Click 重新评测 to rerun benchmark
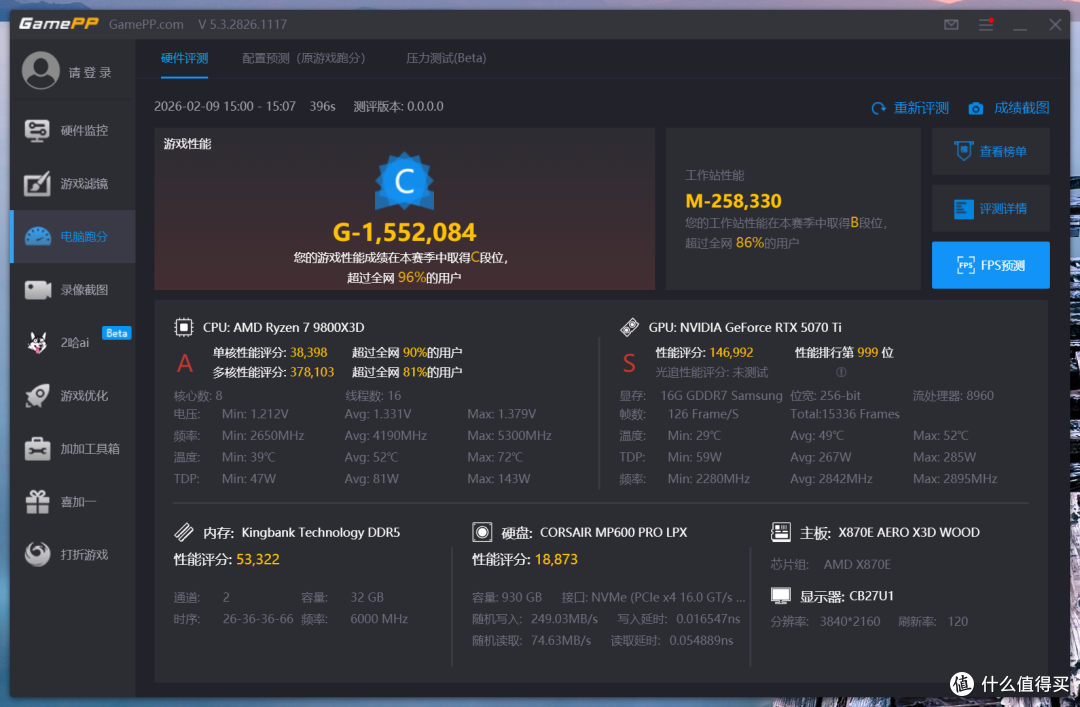This screenshot has height=707, width=1080. (x=910, y=108)
